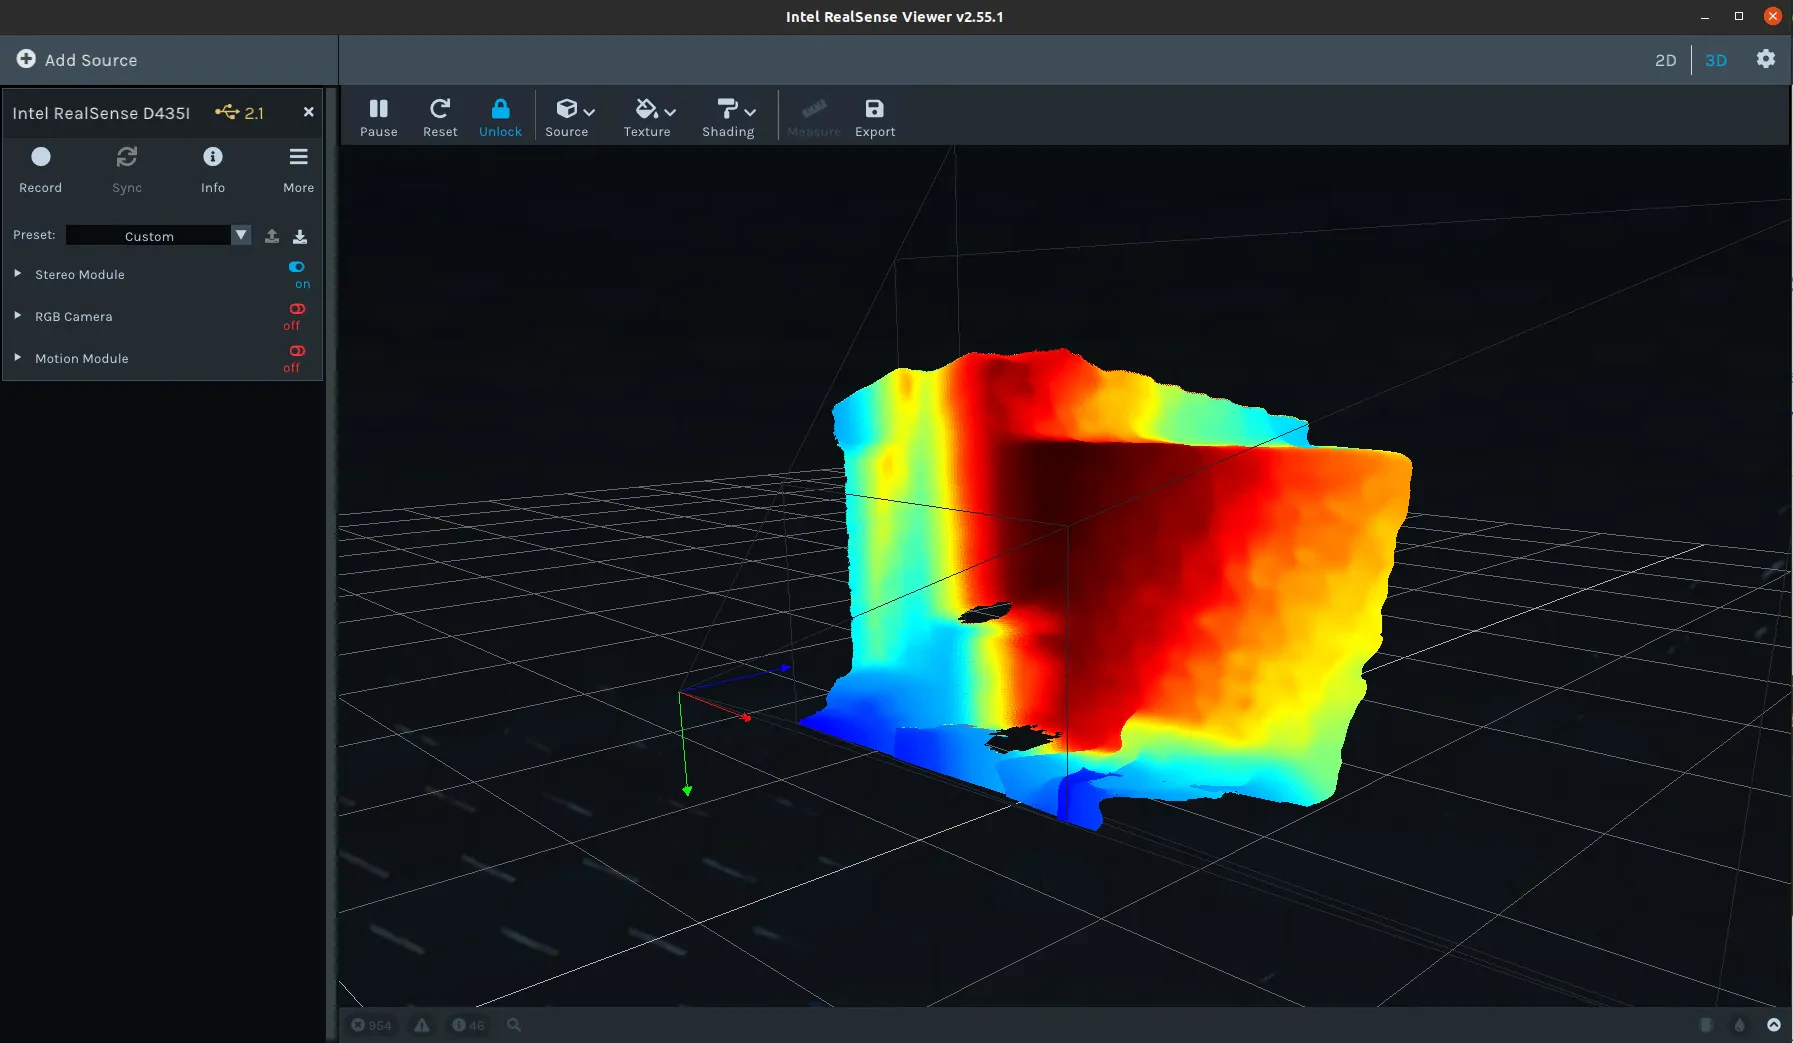Open the More hamburger menu

point(298,169)
